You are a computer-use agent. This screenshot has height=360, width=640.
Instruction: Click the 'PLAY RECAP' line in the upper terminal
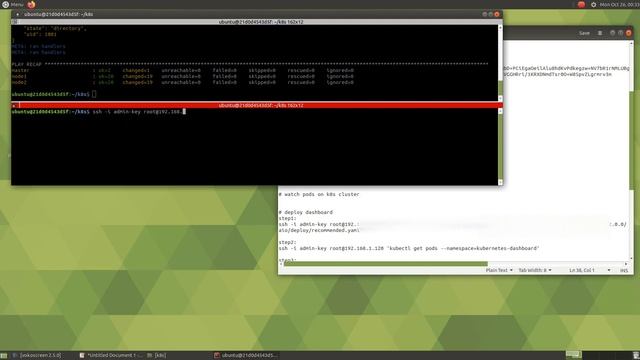click(x=250, y=64)
